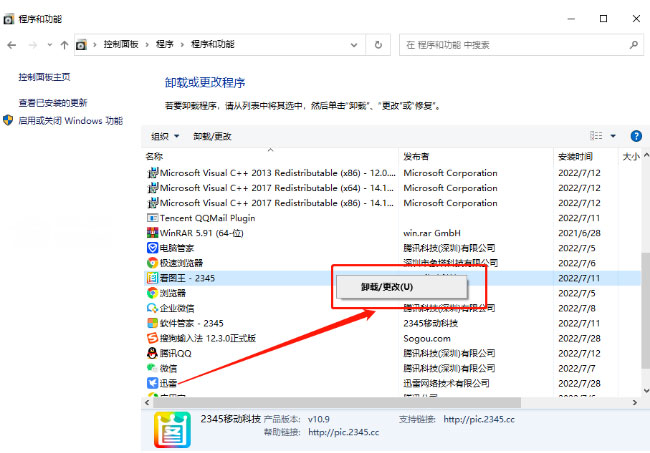
Task: Select the 看图王 - 2345 icon
Action: pyautogui.click(x=153, y=278)
